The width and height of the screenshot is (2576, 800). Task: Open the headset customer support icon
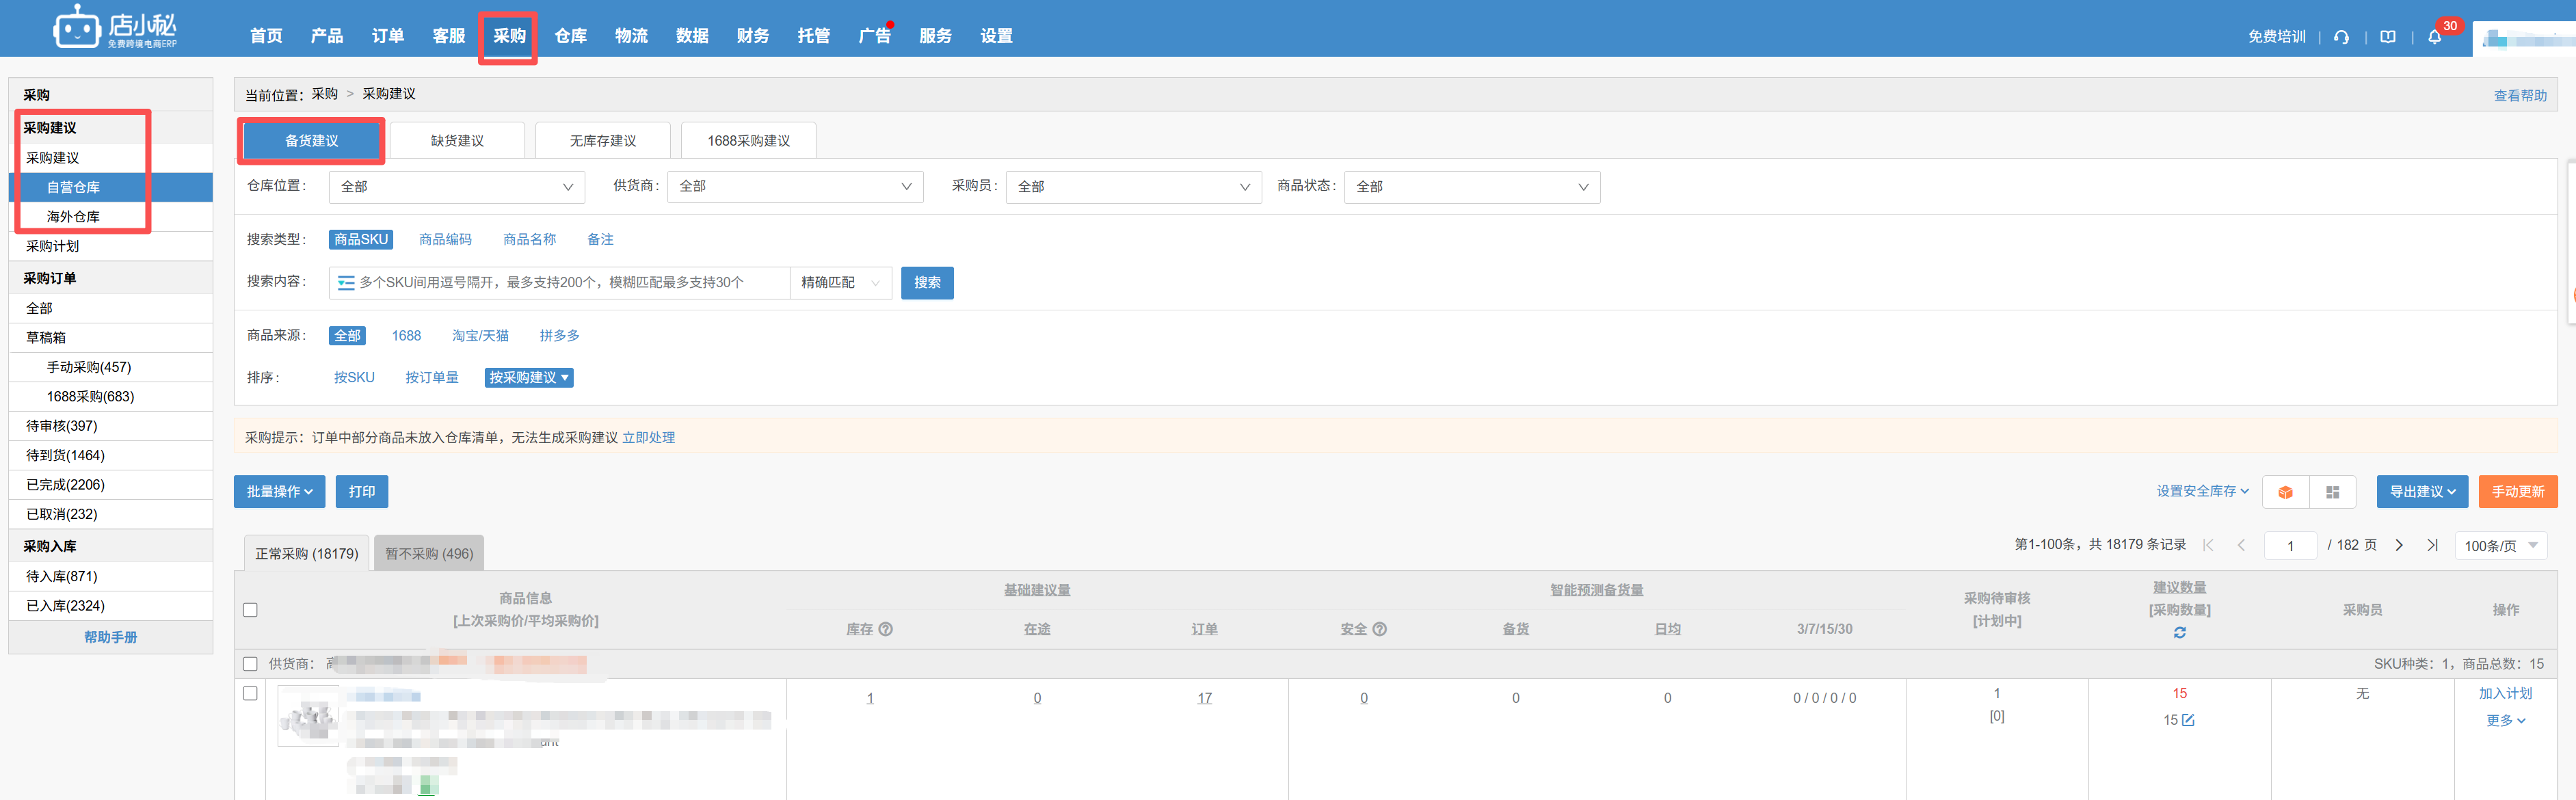pyautogui.click(x=2341, y=37)
